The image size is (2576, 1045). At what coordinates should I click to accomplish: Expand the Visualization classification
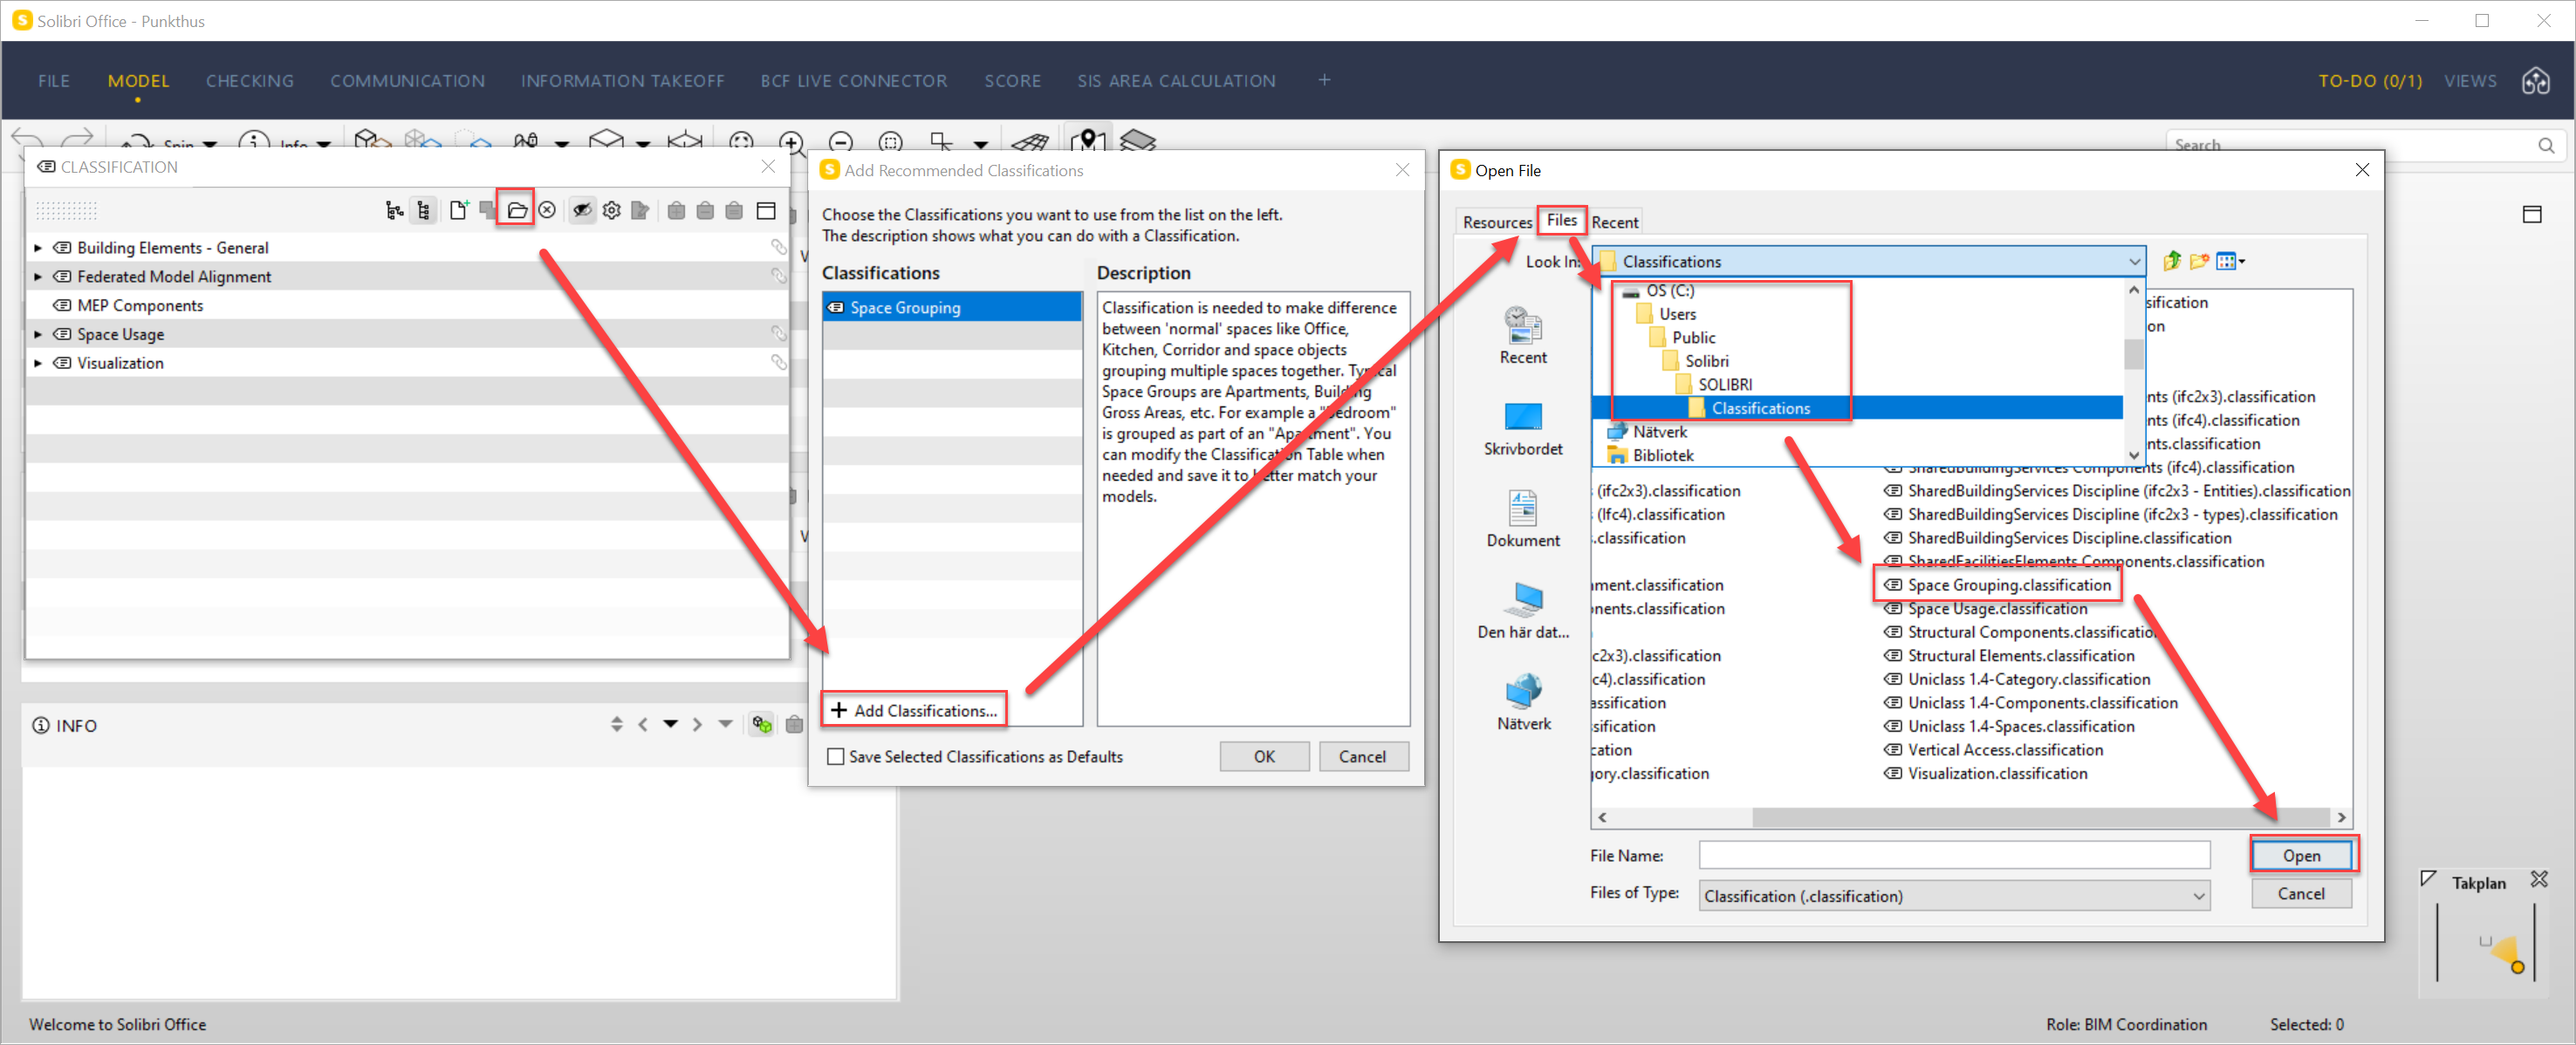(x=38, y=363)
